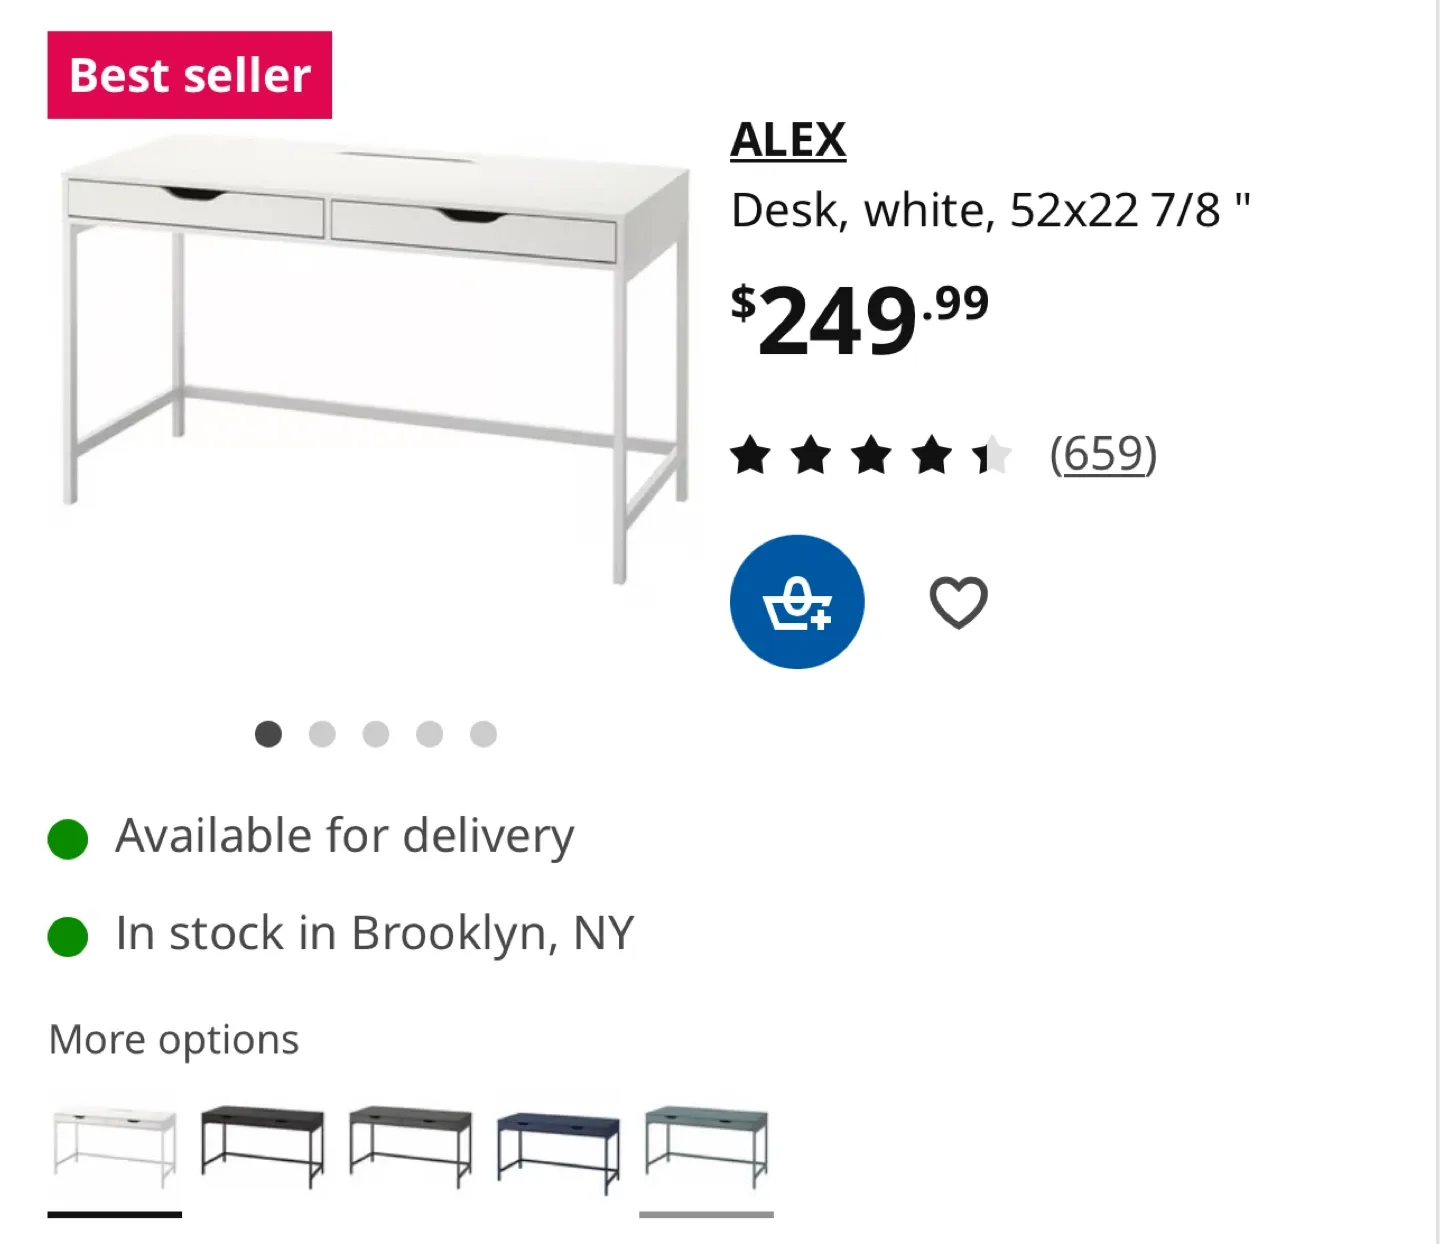Screen dimensions: 1440x1244
Task: Open the 659 reviews link
Action: [x=1103, y=454]
